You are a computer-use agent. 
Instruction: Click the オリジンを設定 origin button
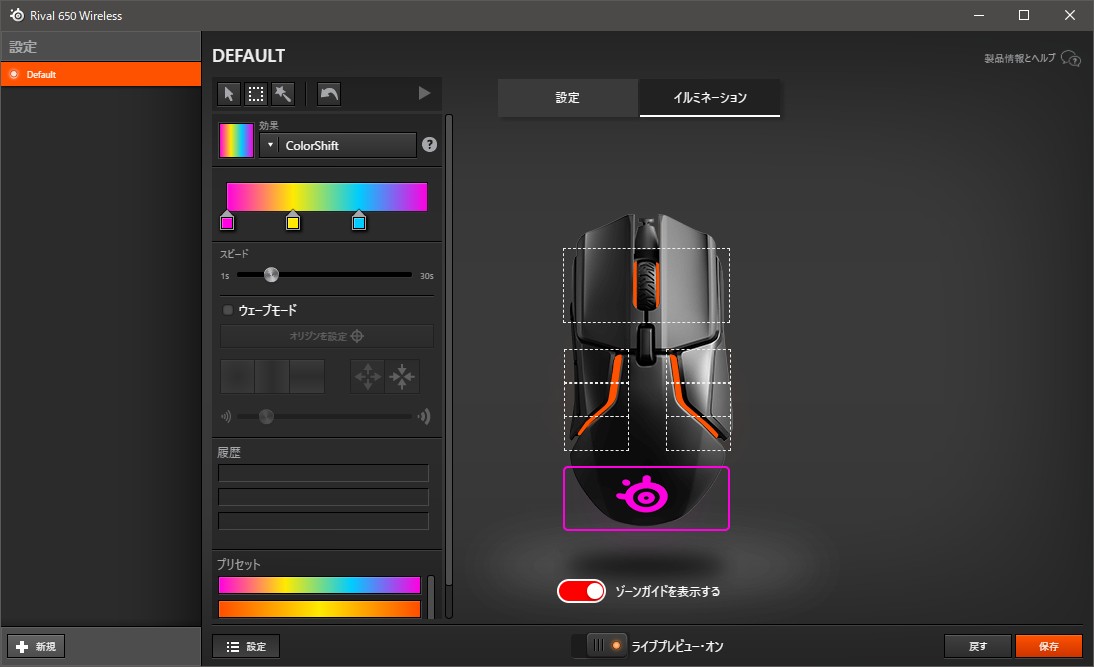327,336
